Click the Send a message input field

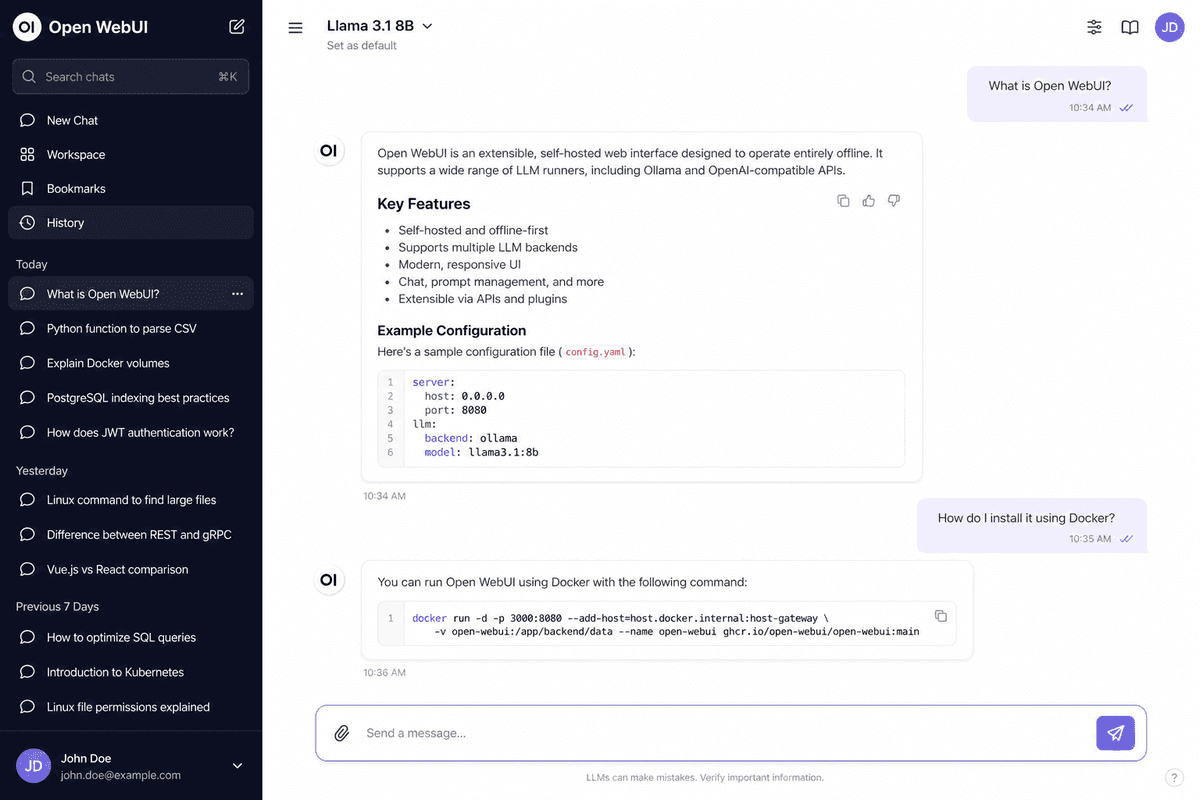click(x=725, y=733)
